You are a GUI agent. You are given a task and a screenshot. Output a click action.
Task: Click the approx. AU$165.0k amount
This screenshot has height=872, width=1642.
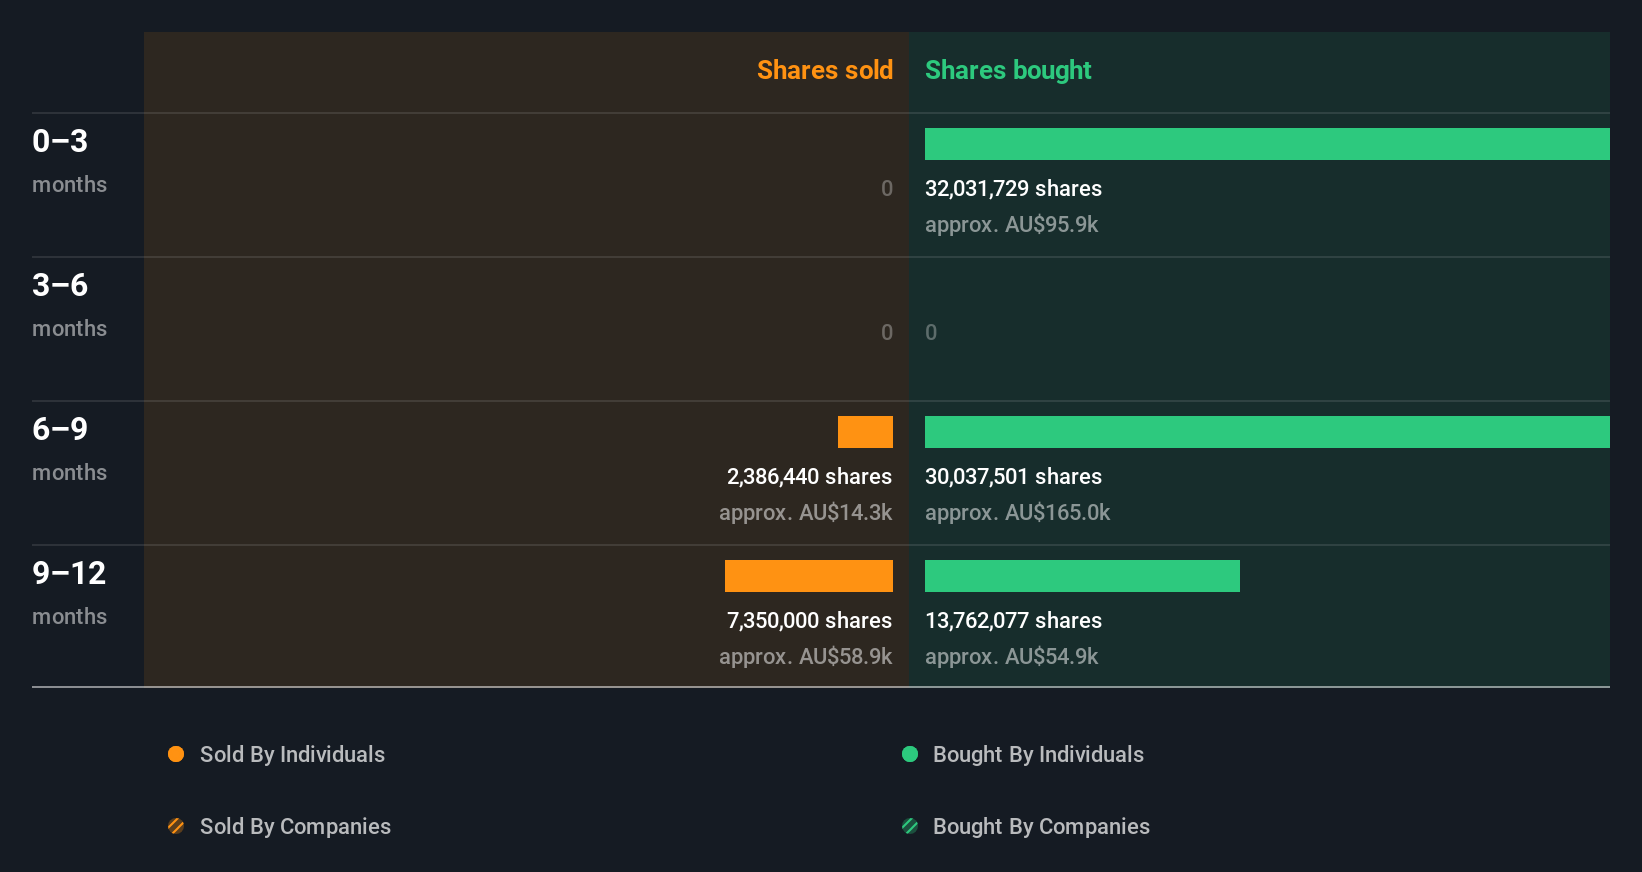coord(1017,512)
